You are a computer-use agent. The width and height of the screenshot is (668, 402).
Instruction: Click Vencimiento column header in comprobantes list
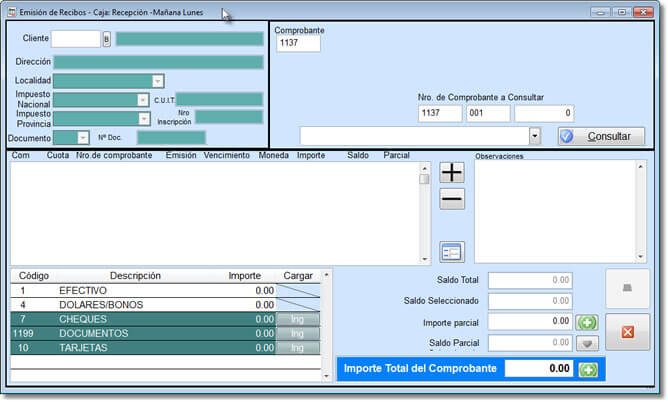(226, 155)
